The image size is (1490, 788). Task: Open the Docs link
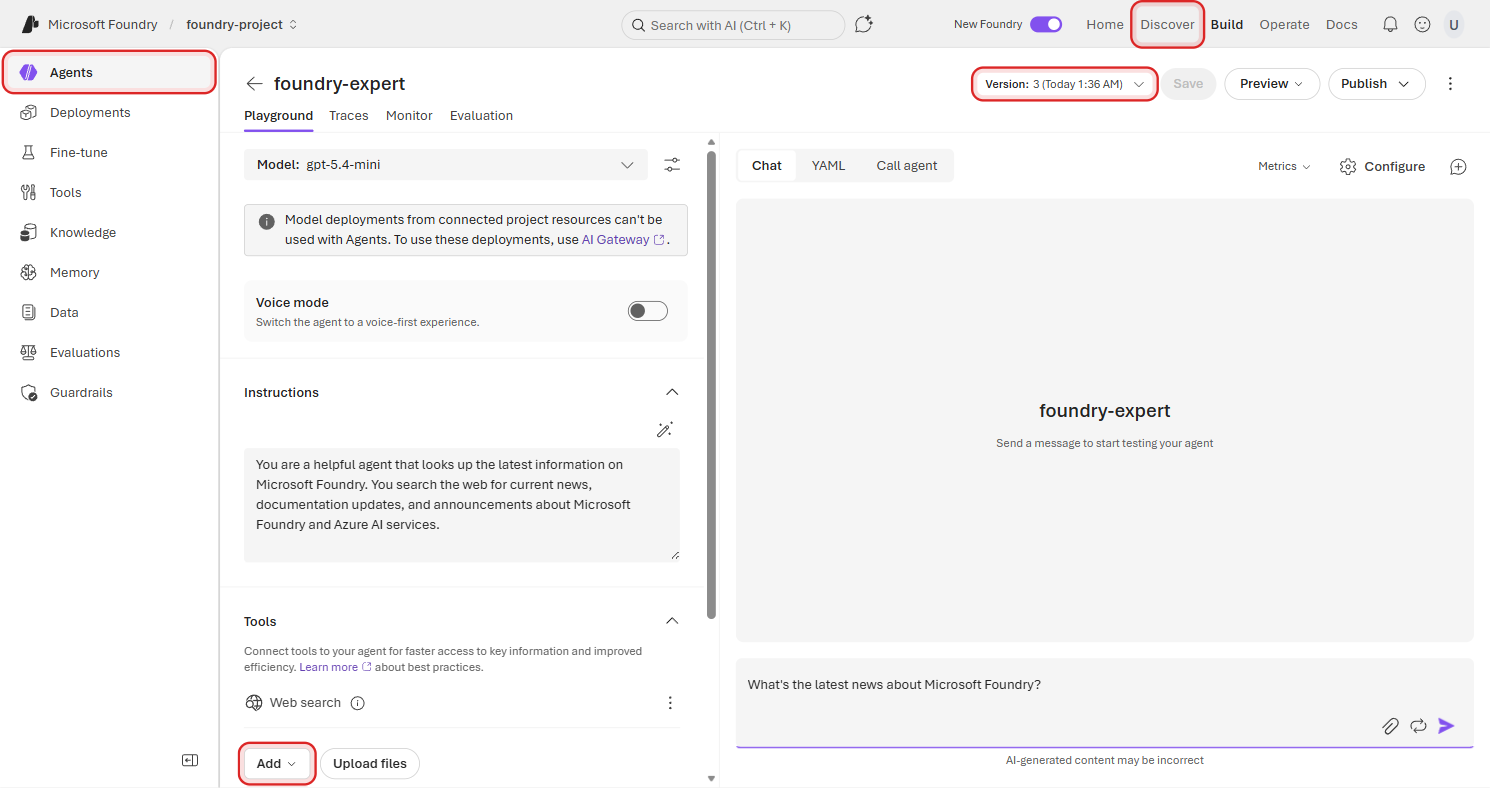tap(1342, 25)
